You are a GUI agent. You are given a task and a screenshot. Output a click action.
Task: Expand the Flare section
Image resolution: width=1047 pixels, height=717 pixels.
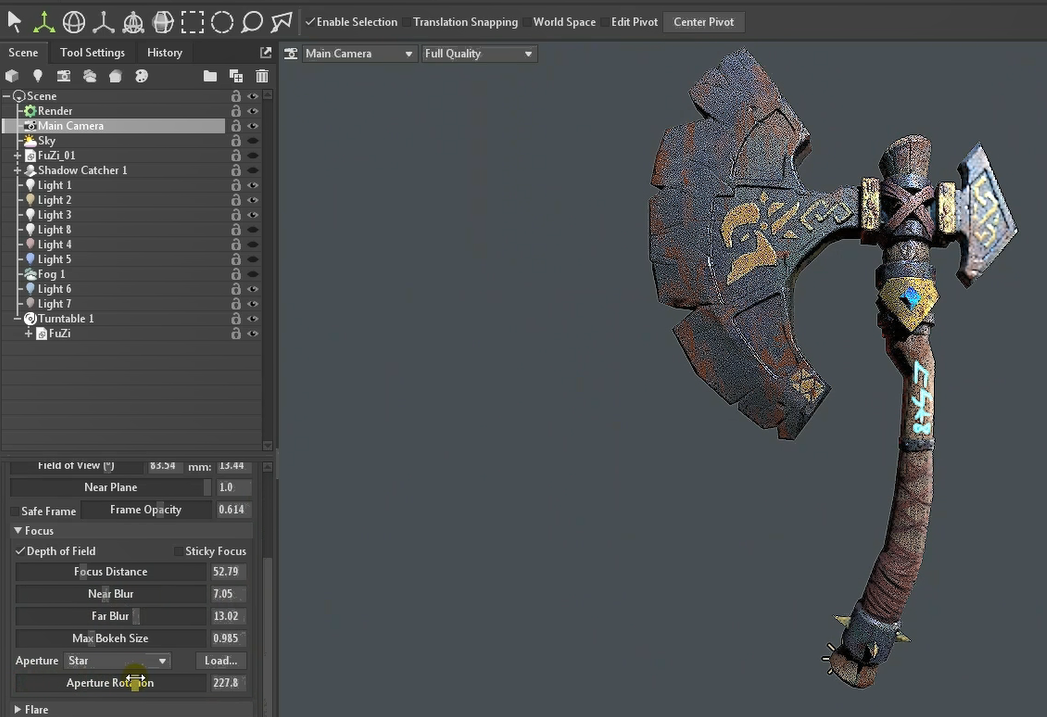tap(18, 710)
